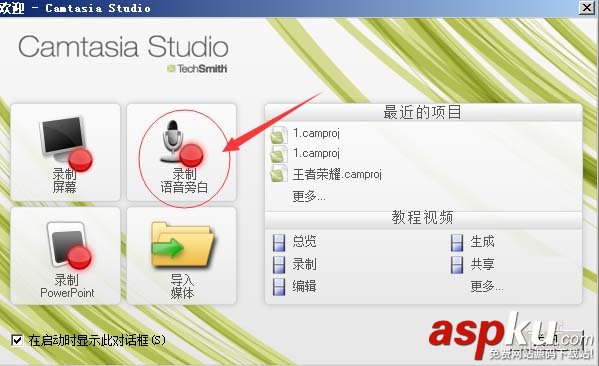Click the 共享 tutorial video icon
The height and width of the screenshot is (366, 599).
pyautogui.click(x=457, y=265)
